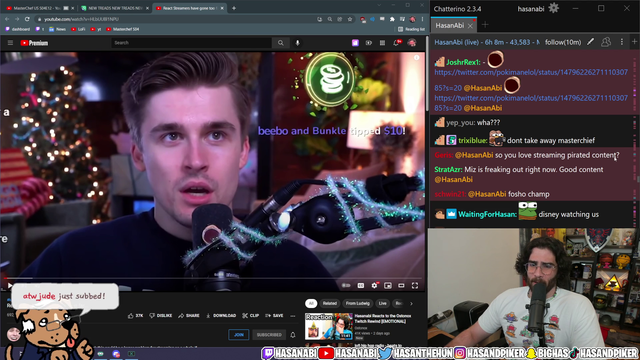Open the YouTube apps grid
Screen dimensions: 640x360
(x=382, y=42)
